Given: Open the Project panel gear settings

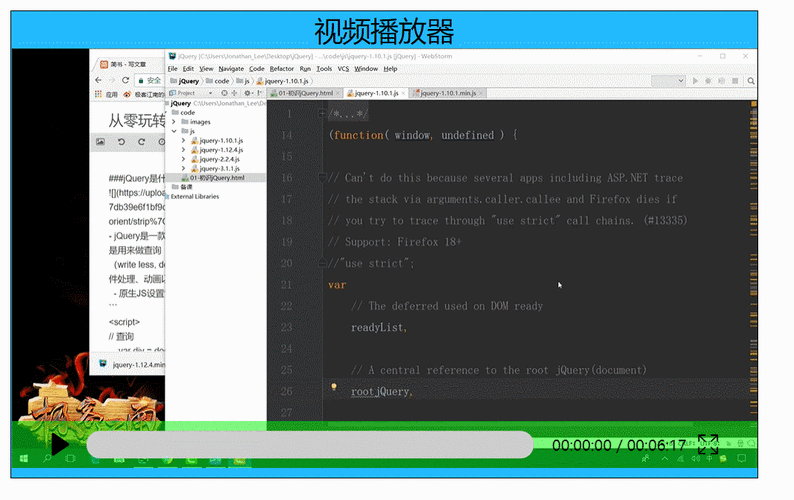Looking at the screenshot, I should pyautogui.click(x=248, y=93).
